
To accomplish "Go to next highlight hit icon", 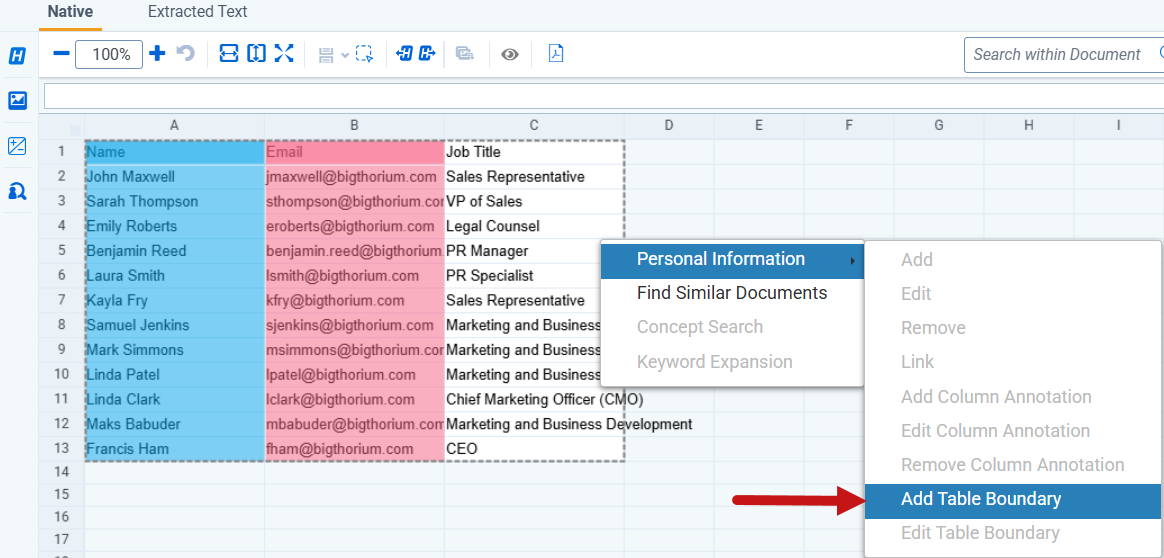I will pos(427,53).
